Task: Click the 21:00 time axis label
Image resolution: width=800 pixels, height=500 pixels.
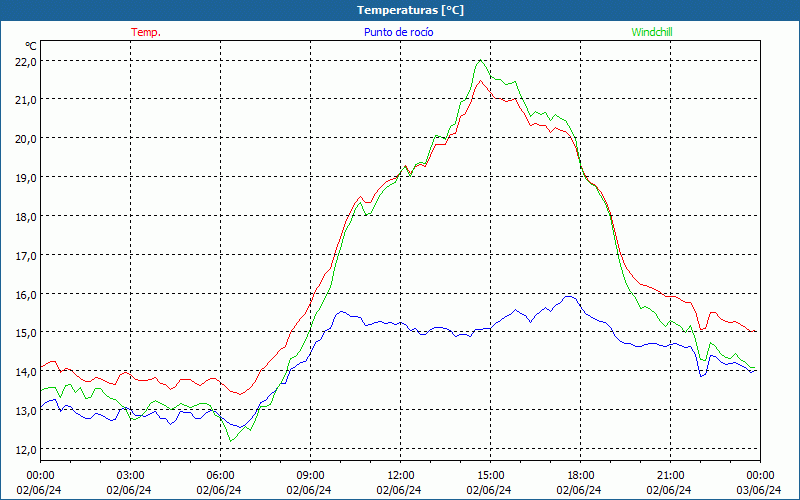Action: coord(670,476)
